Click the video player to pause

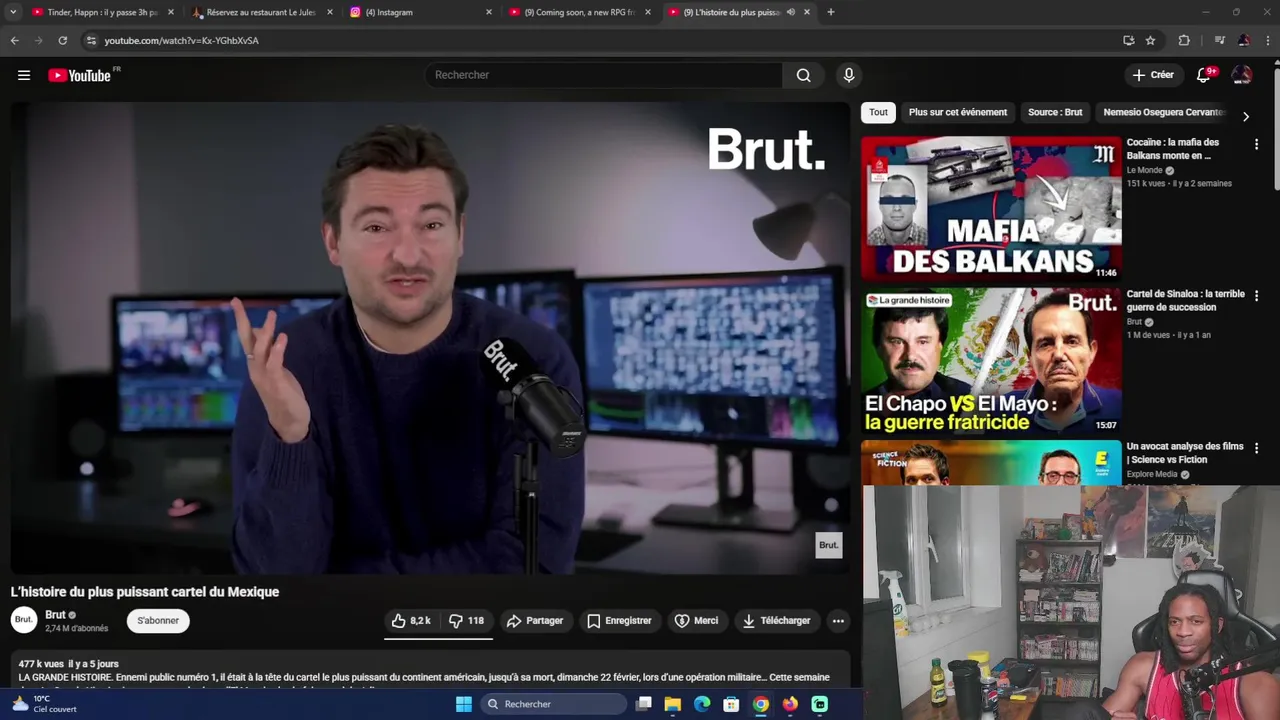(430, 338)
